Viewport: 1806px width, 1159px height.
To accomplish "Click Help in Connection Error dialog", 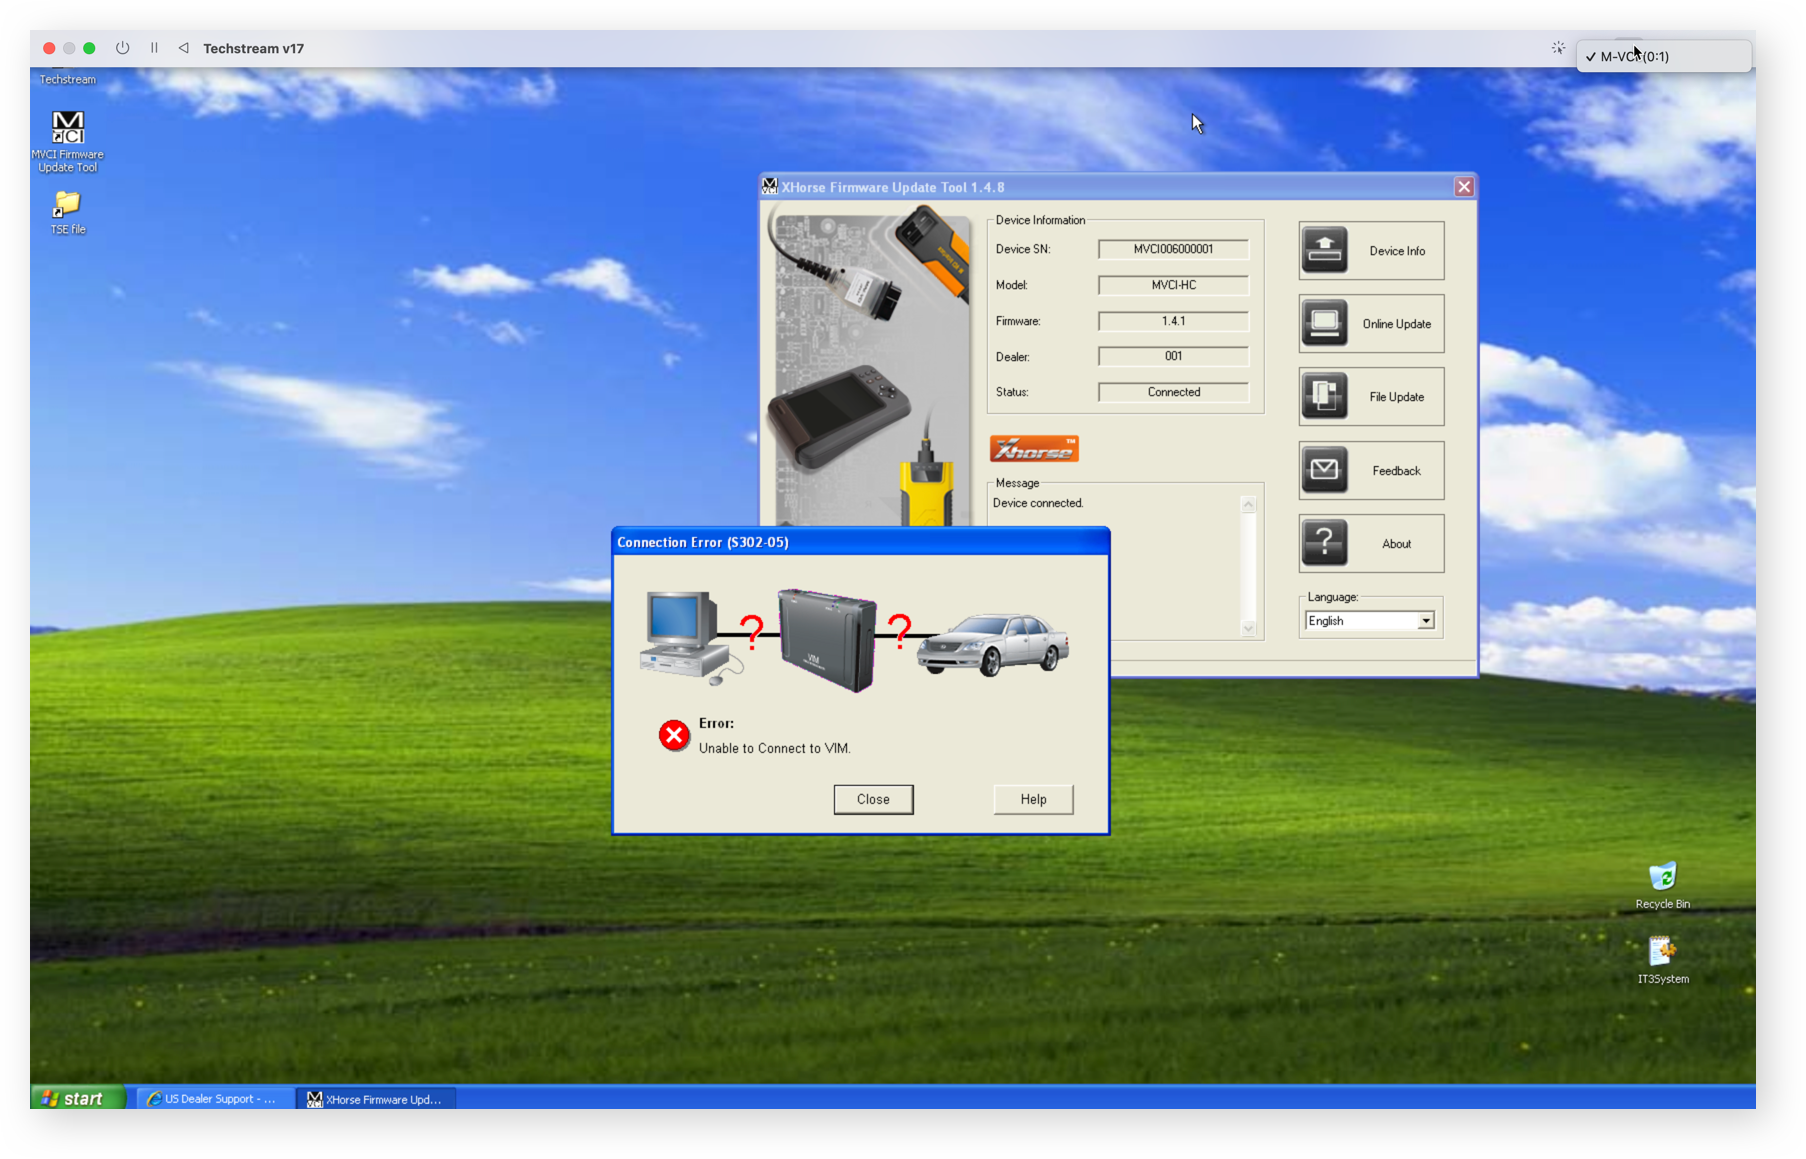I will point(1033,799).
